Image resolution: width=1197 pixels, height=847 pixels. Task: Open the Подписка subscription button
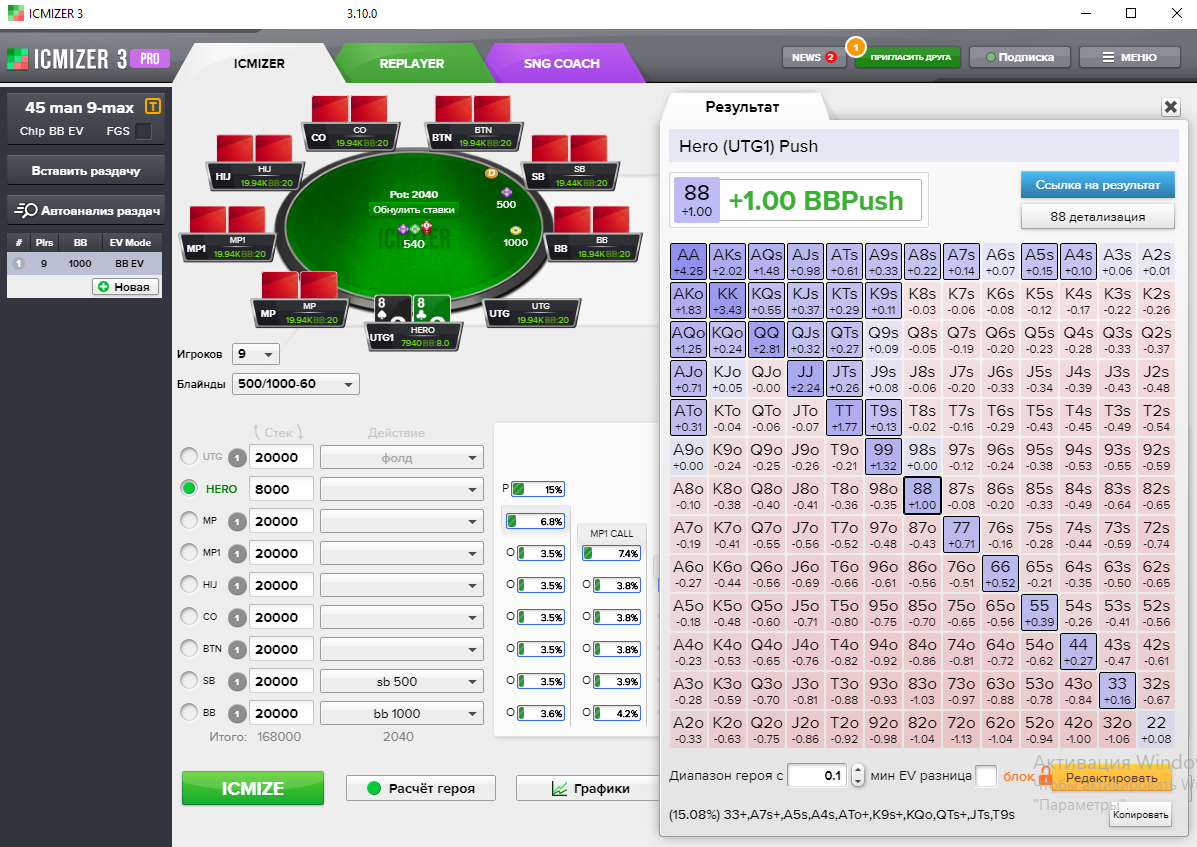coord(1019,57)
